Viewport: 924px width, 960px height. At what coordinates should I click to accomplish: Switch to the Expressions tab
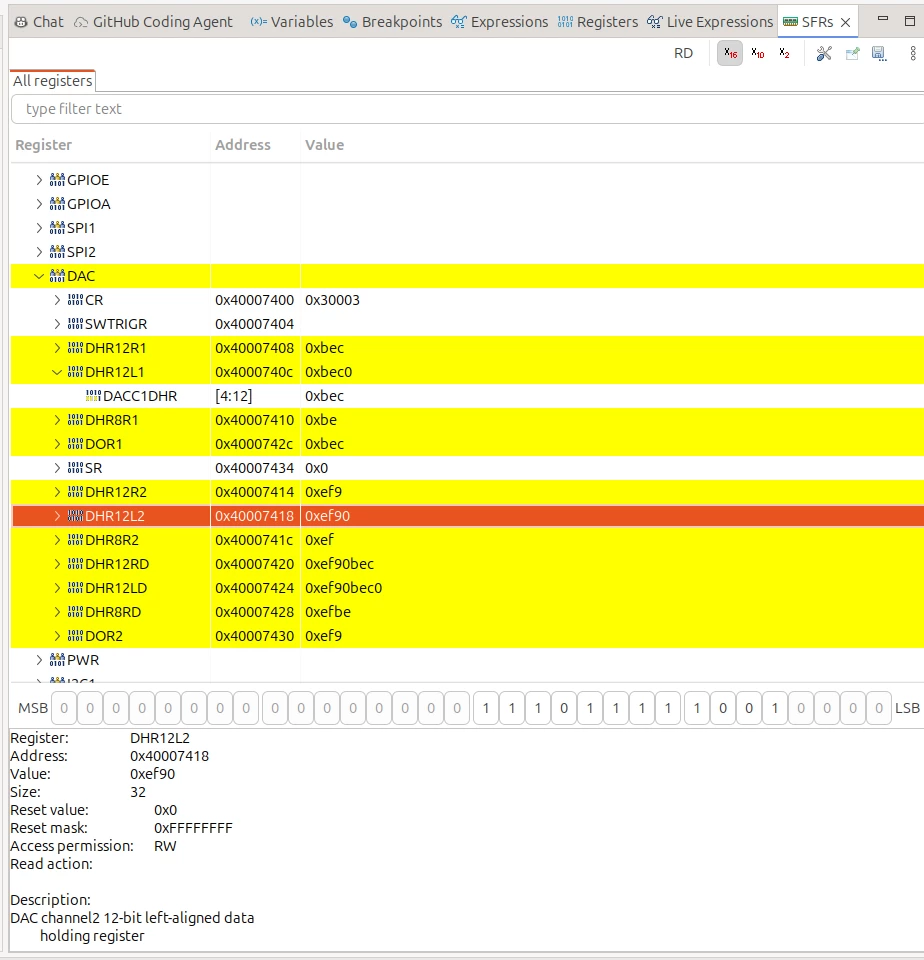click(x=500, y=22)
